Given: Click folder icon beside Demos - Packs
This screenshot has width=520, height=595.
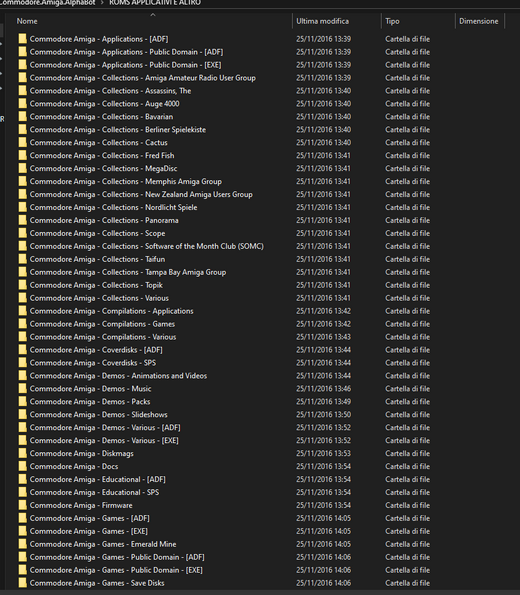Looking at the screenshot, I should tap(23, 401).
